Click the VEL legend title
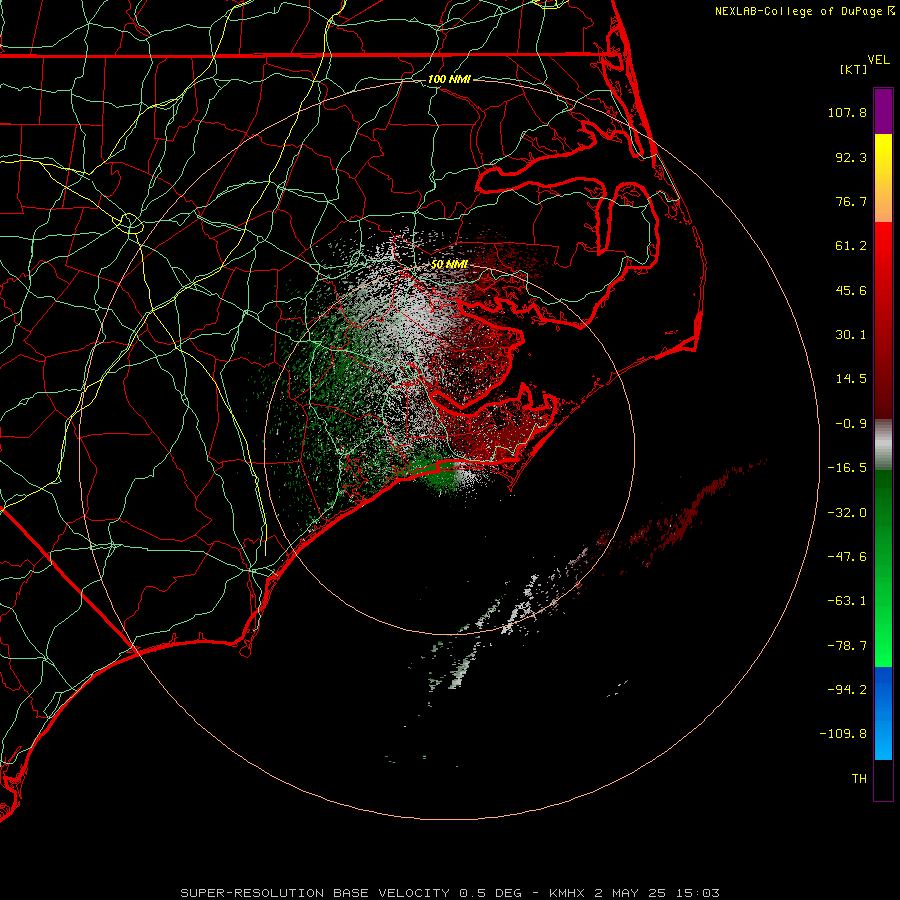900x900 pixels. coord(878,60)
